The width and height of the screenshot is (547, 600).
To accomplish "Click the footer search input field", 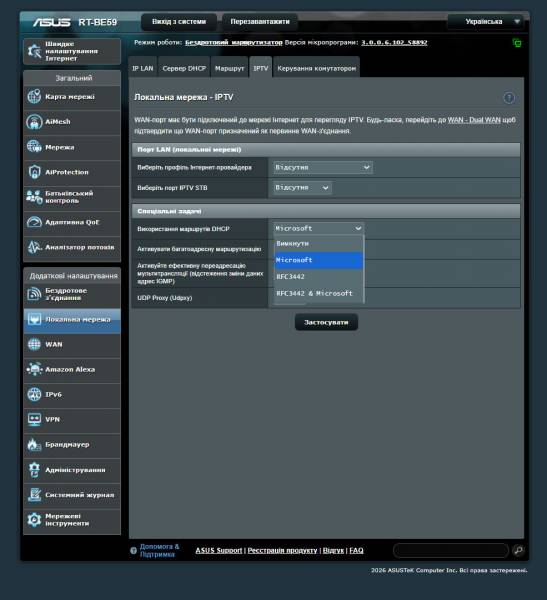I will pyautogui.click(x=451, y=550).
